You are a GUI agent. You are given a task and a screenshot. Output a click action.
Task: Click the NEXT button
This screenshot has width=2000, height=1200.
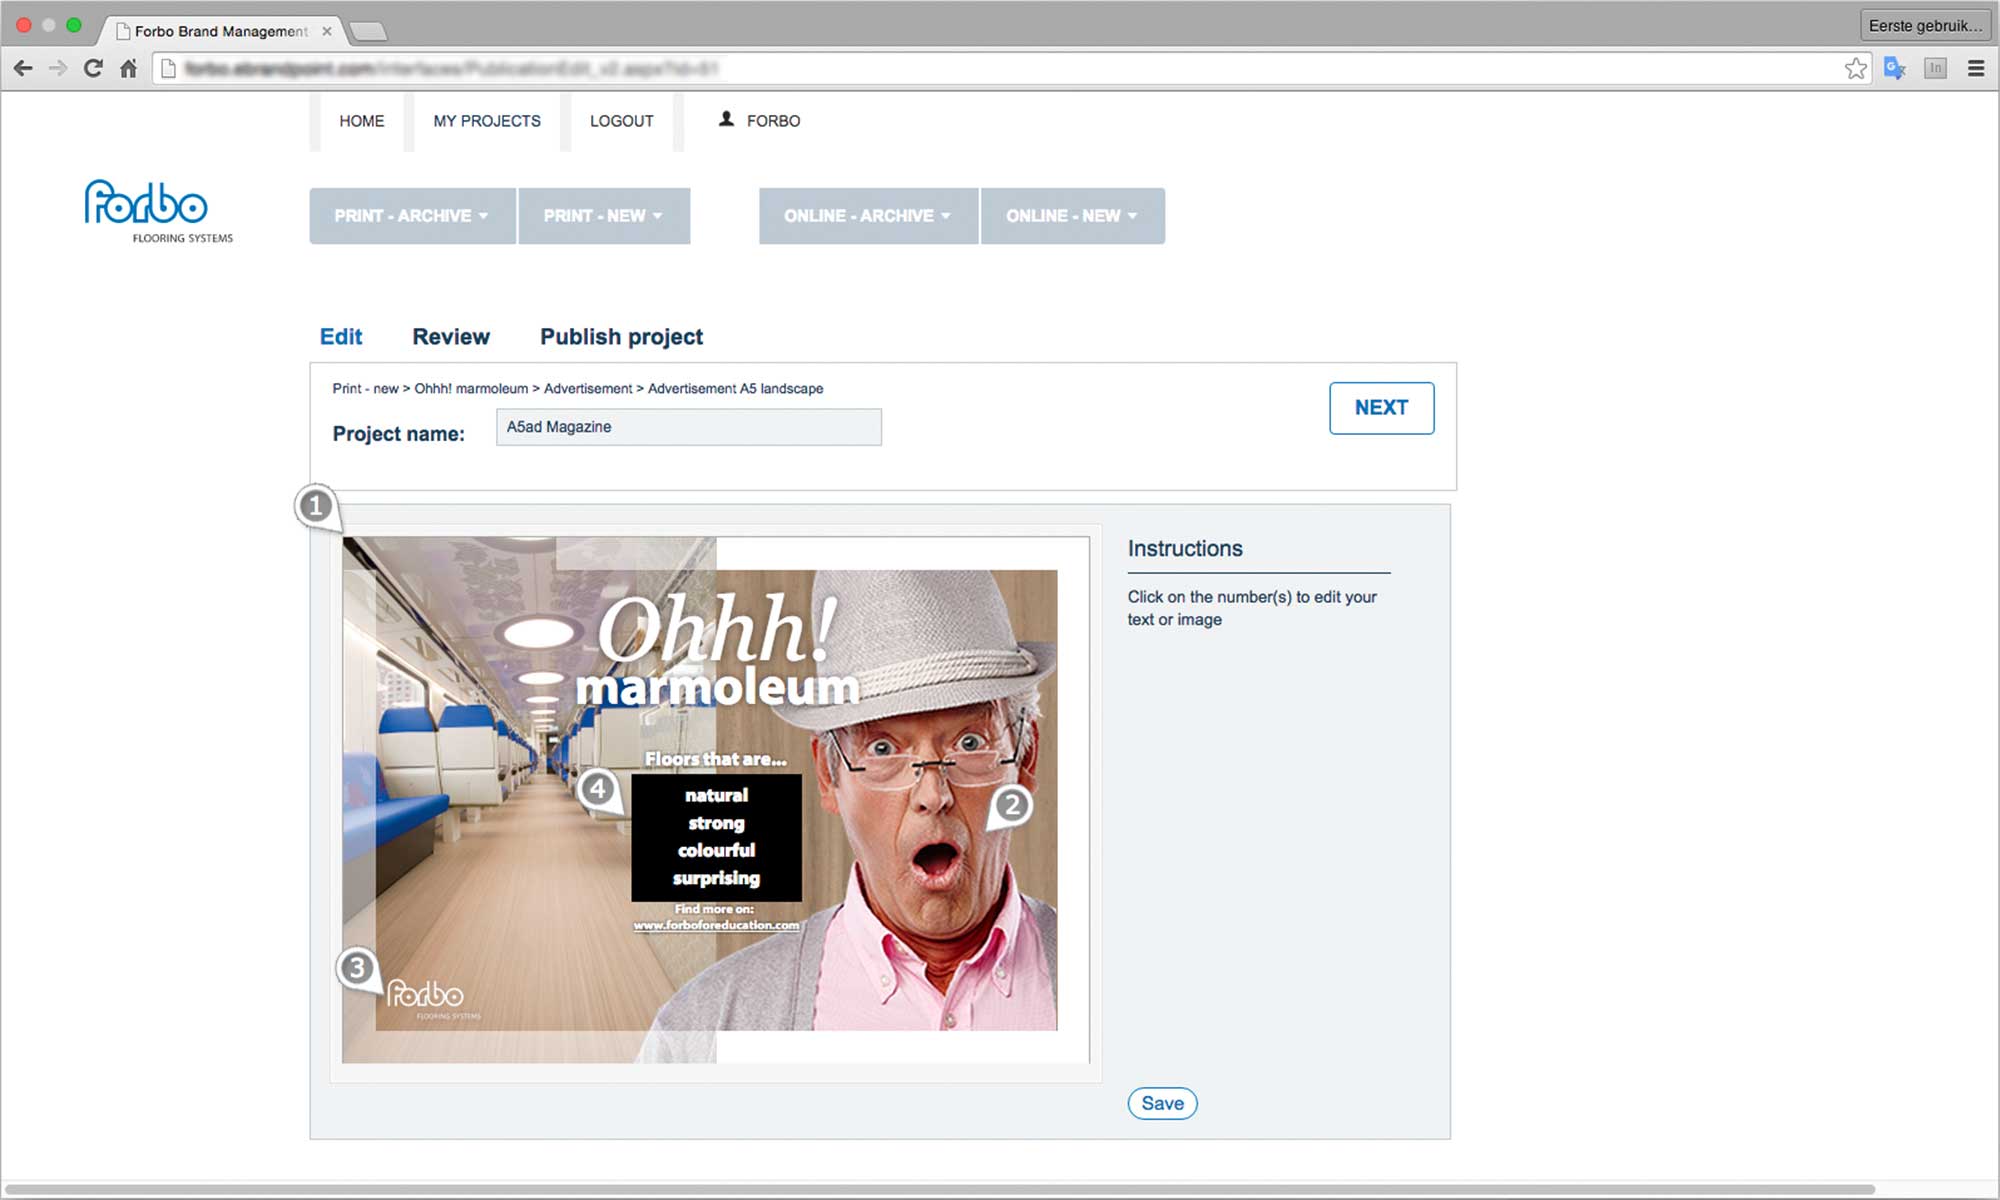coord(1381,408)
